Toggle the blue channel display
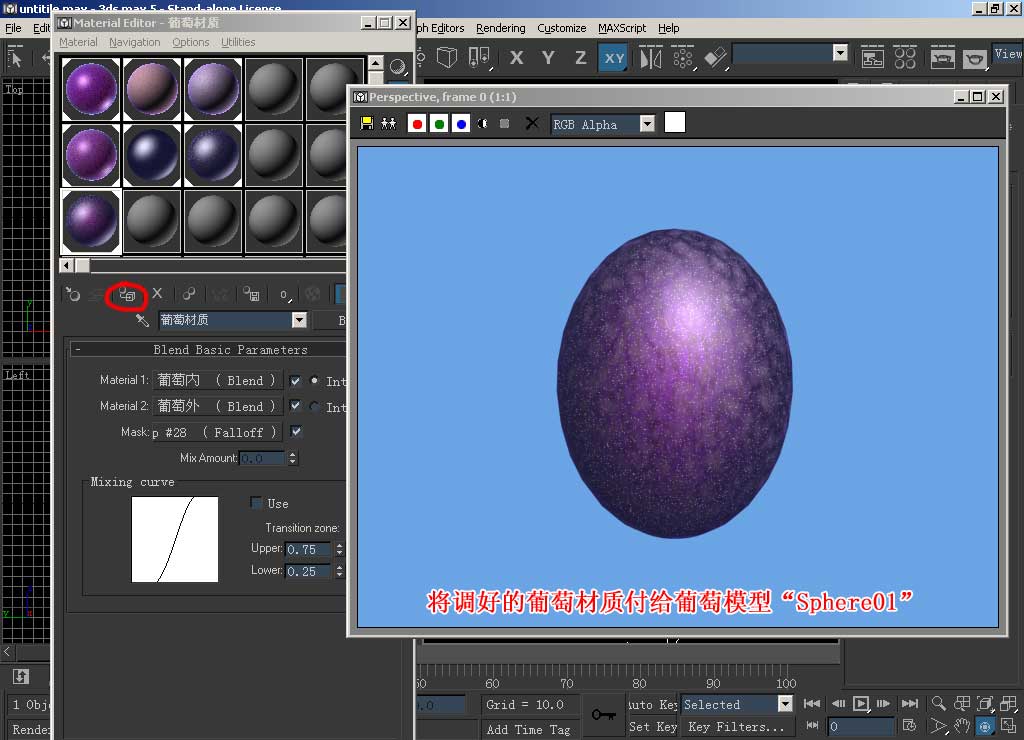This screenshot has height=740, width=1024. pyautogui.click(x=461, y=124)
